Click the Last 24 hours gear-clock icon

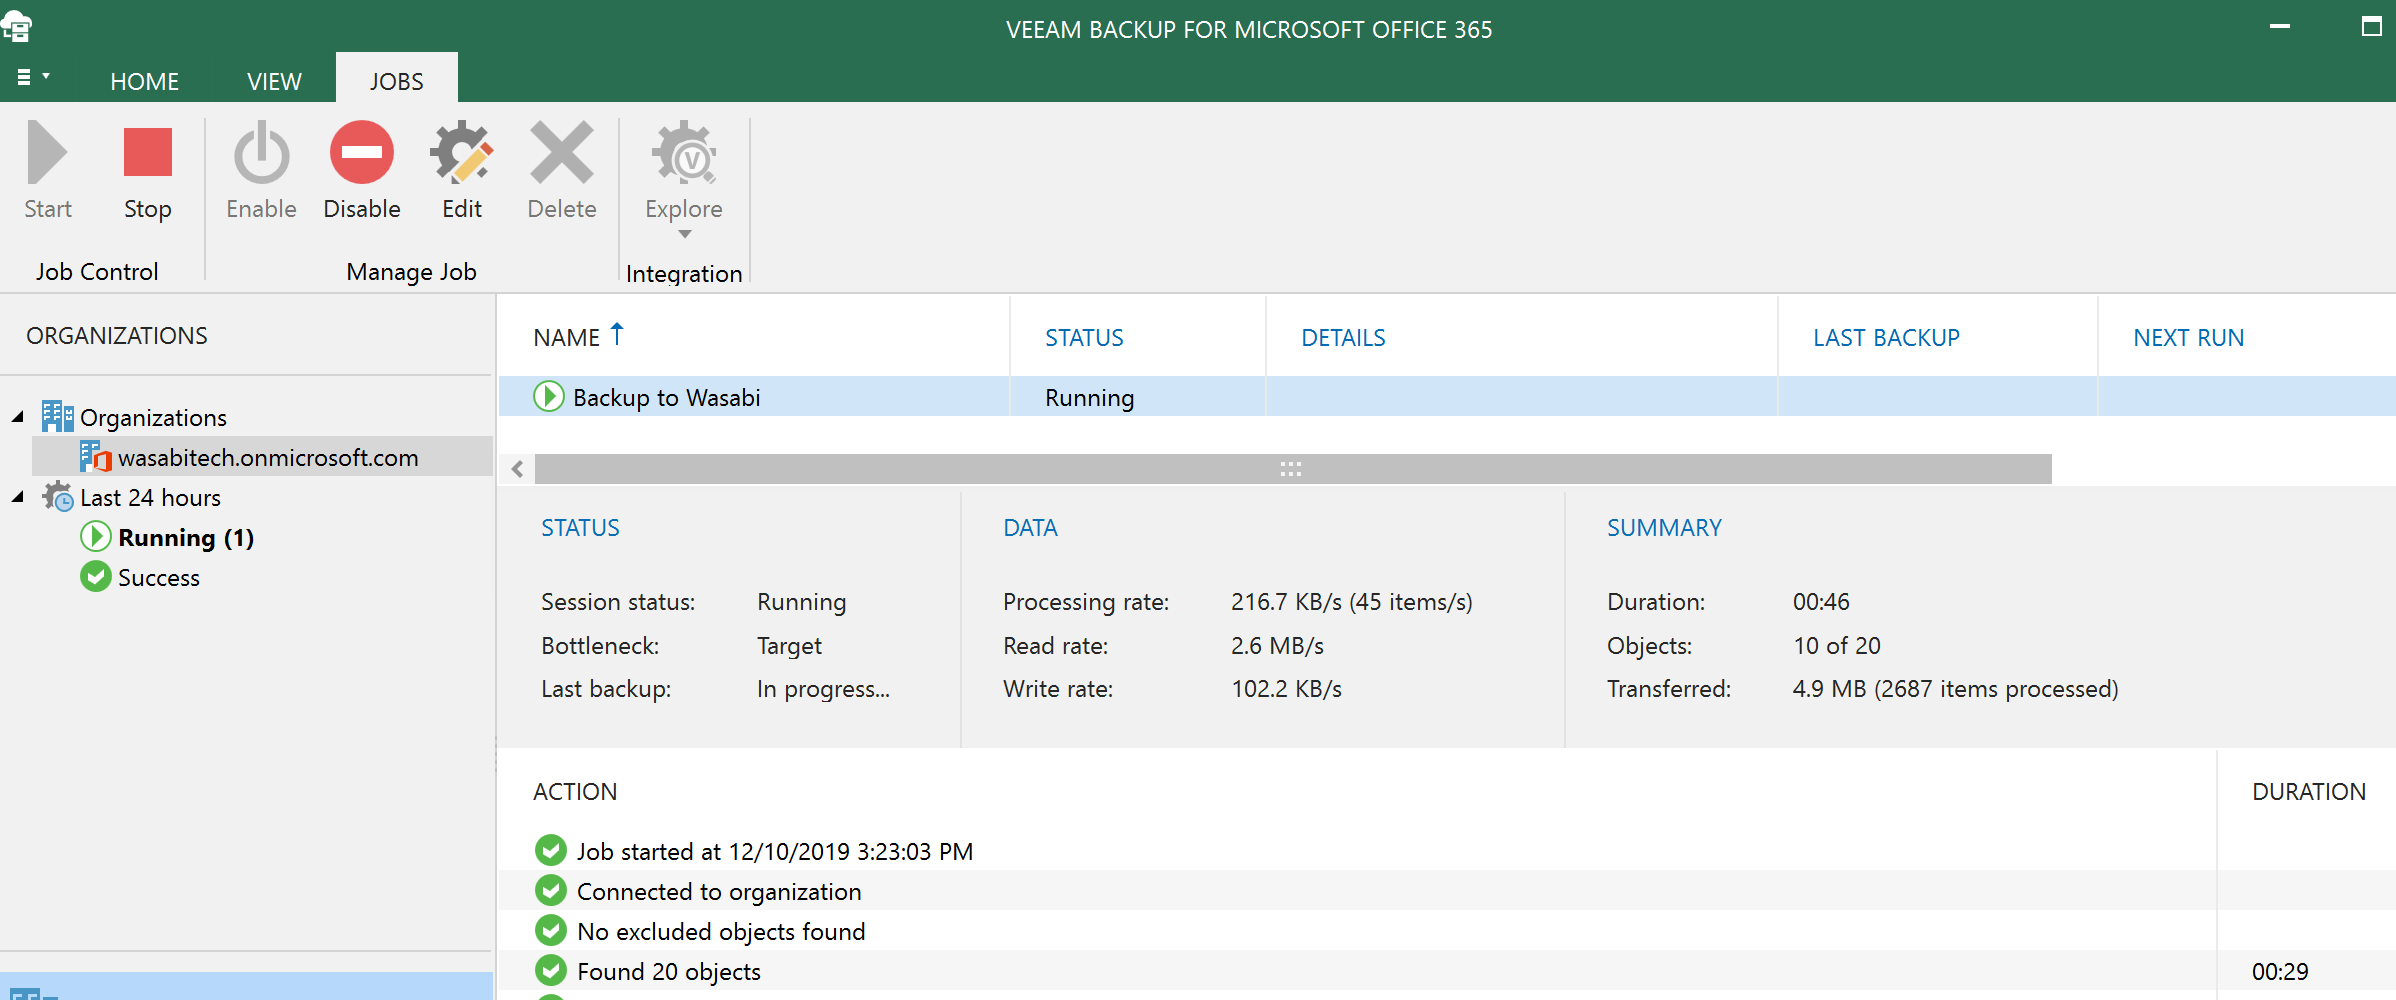click(58, 496)
